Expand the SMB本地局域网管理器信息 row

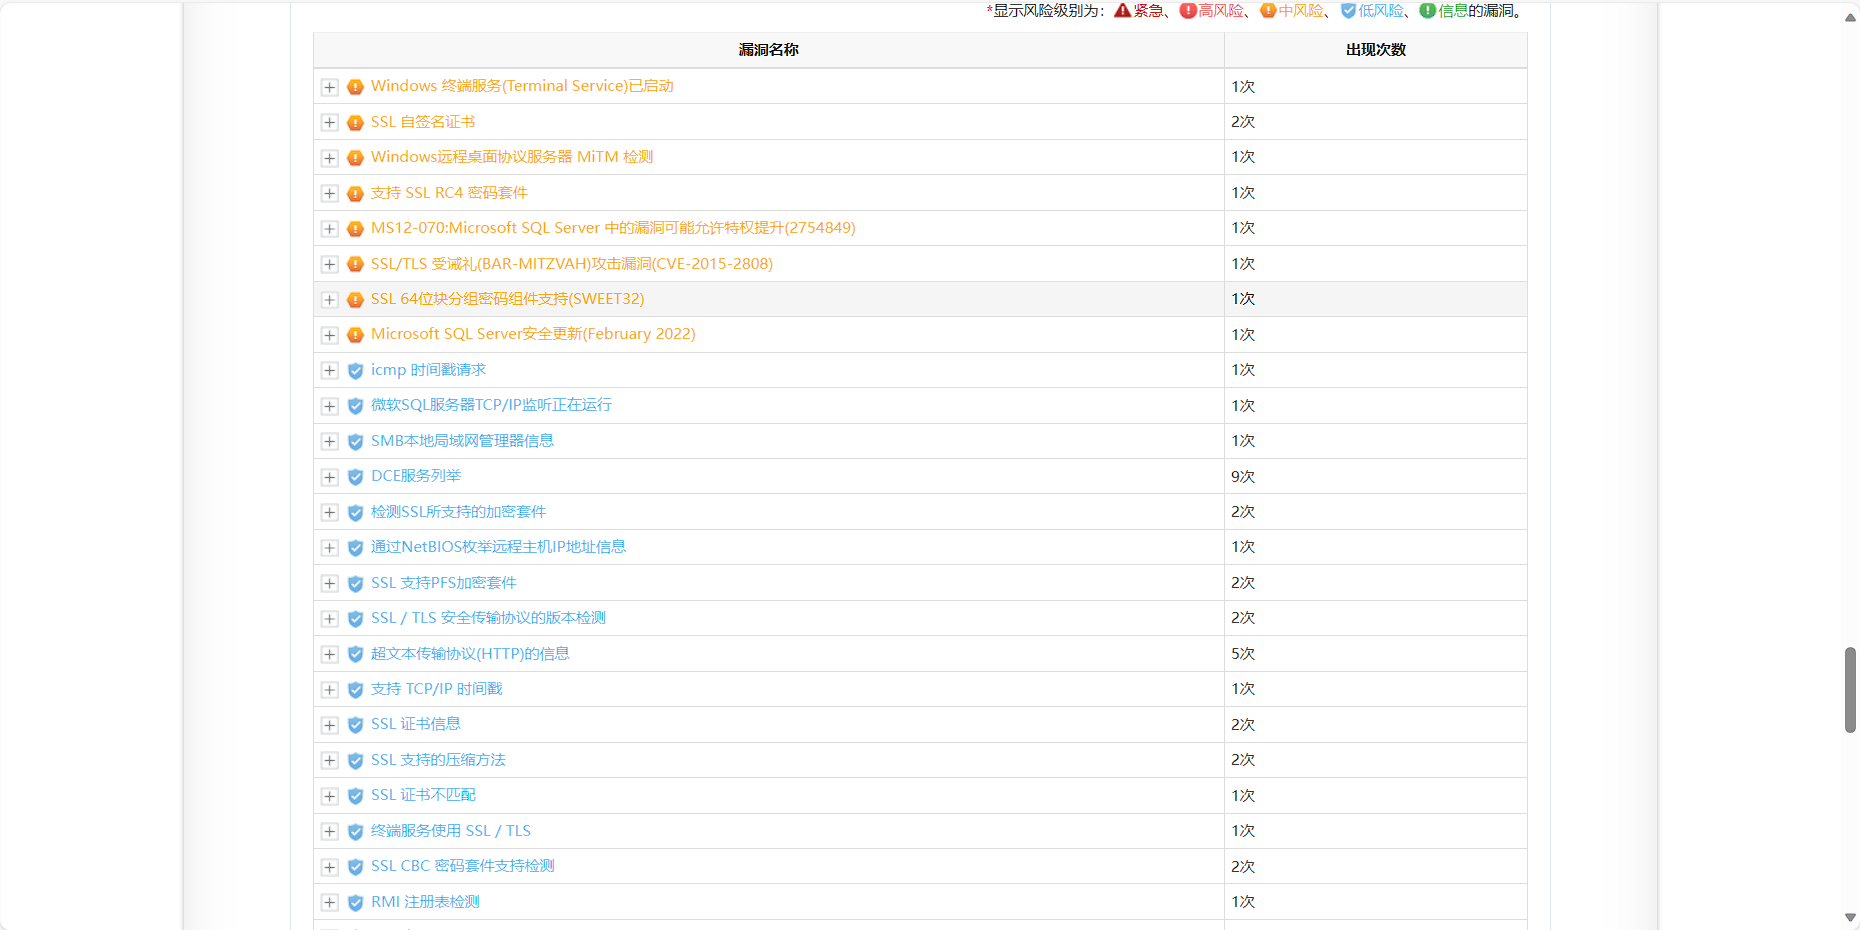pos(329,441)
